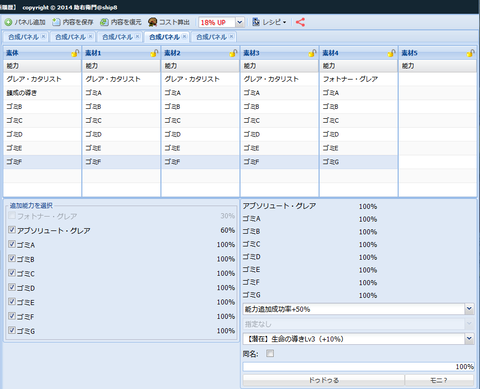Uncheck the アブソリュート・グレア checkbox
The height and width of the screenshot is (389, 480).
(x=12, y=230)
